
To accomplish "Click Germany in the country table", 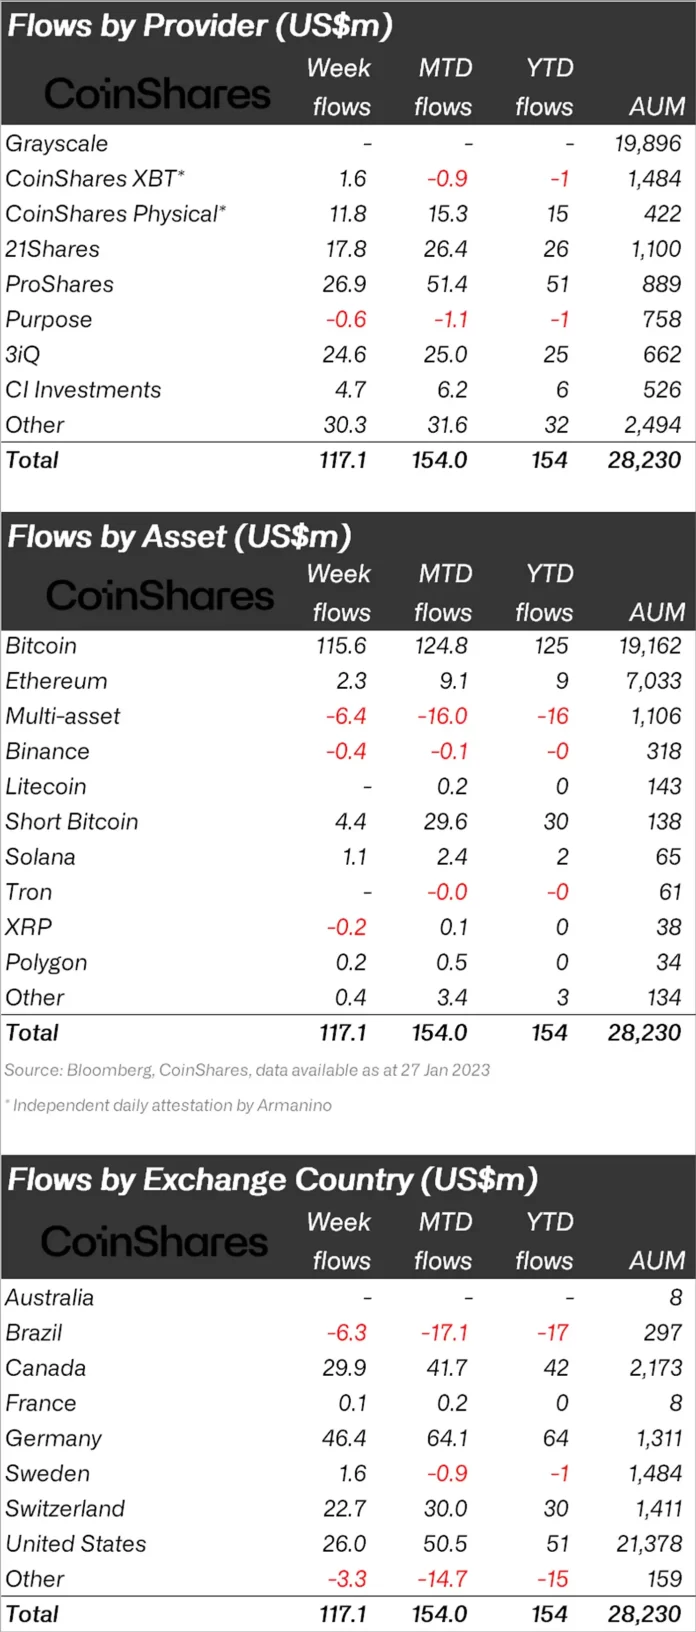I will [54, 1439].
